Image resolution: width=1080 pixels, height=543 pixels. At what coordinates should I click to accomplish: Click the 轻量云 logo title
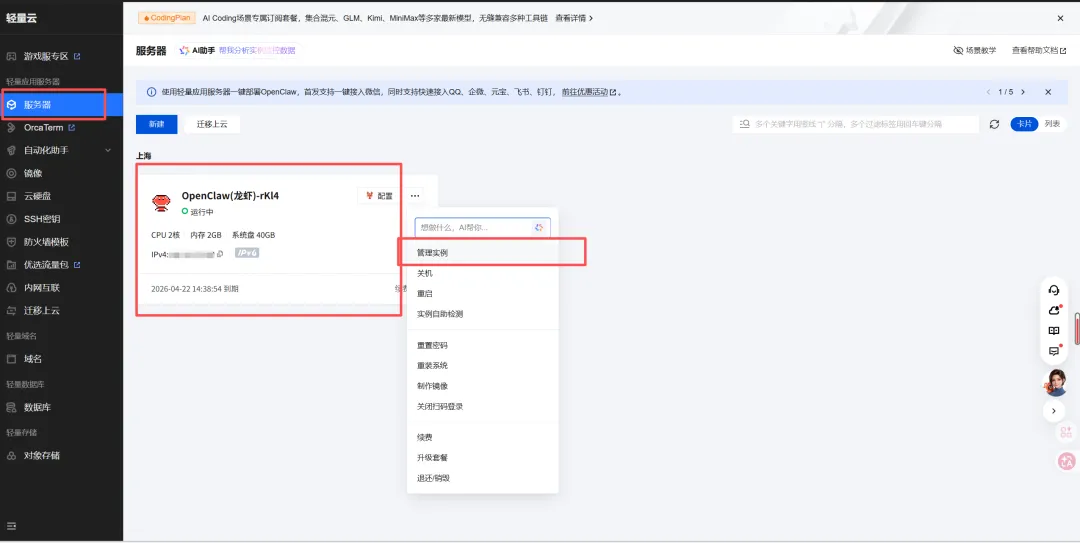[21, 18]
